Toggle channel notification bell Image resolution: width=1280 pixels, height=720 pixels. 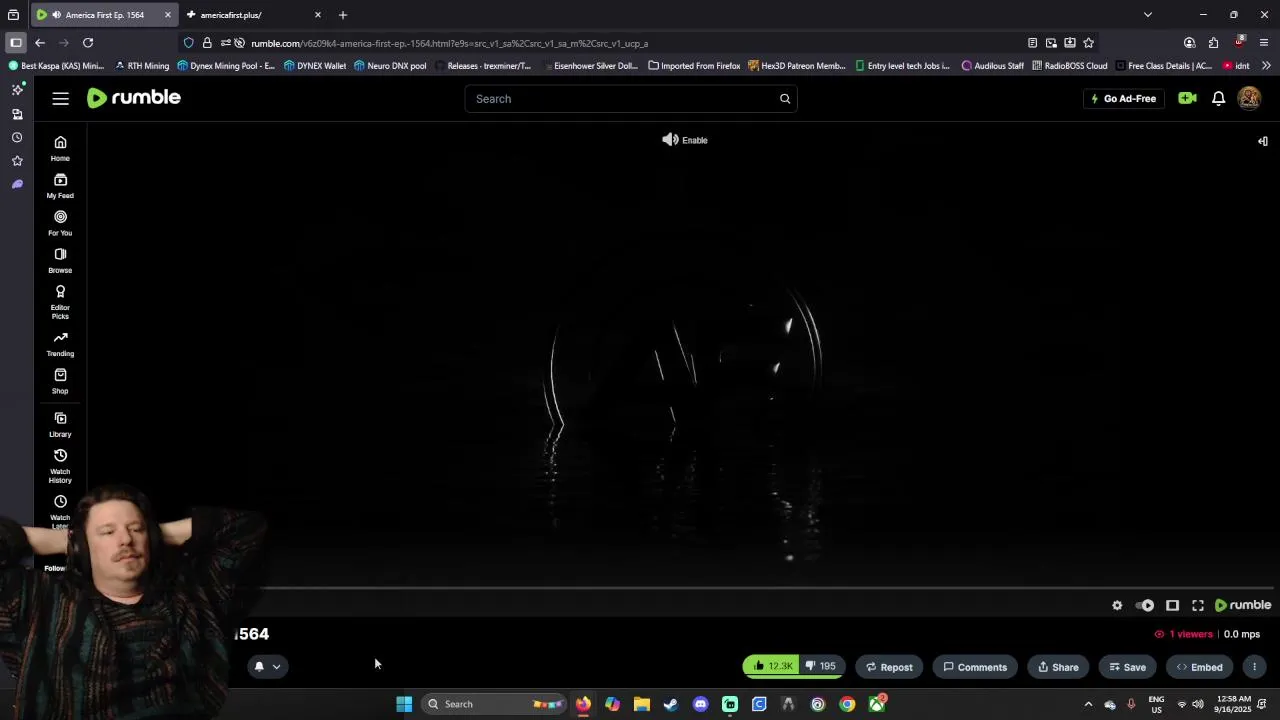(x=259, y=666)
